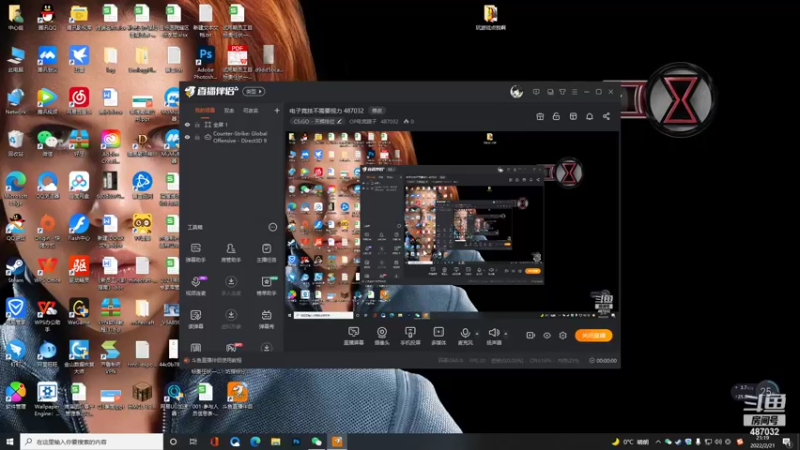
Task: Open speaker options arrow
Action: 506,334
